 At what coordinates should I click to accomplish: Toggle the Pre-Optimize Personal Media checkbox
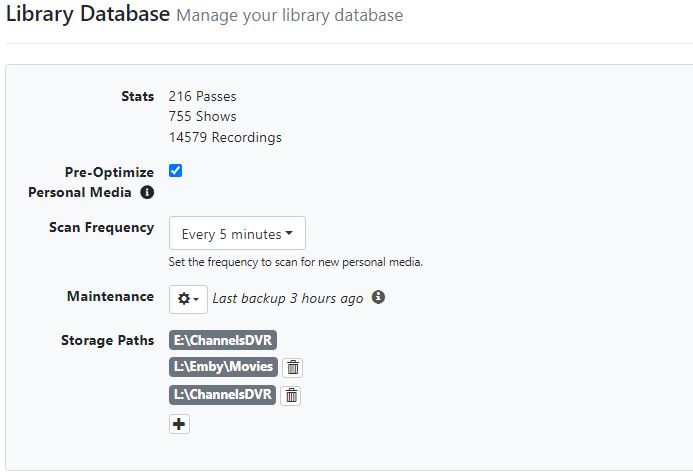(176, 171)
